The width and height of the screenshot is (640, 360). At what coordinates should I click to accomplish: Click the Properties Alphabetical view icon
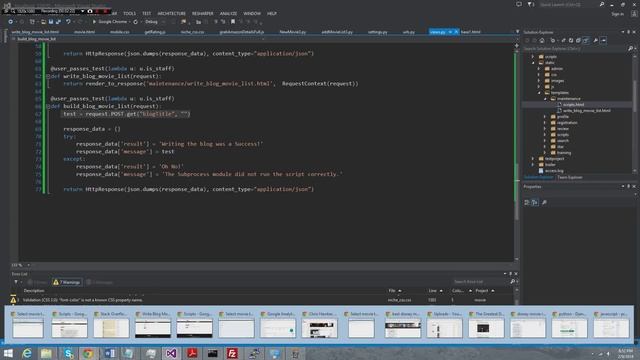[535, 202]
